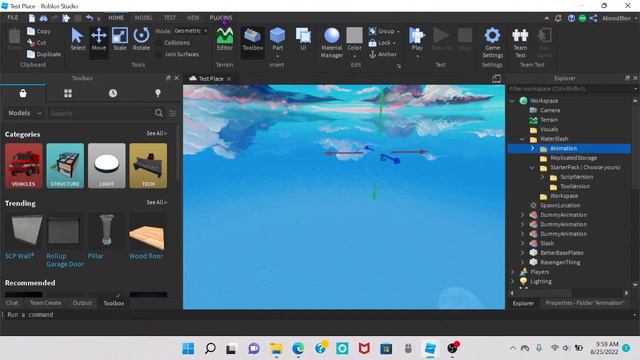Expand the Players service node

[x=513, y=272]
